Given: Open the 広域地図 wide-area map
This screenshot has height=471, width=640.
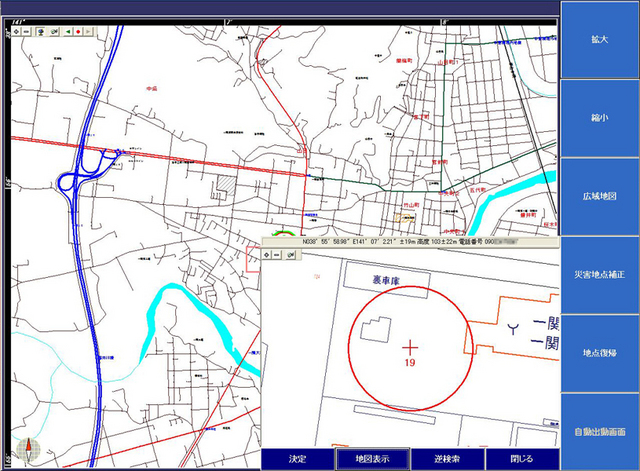Looking at the screenshot, I should pos(600,196).
